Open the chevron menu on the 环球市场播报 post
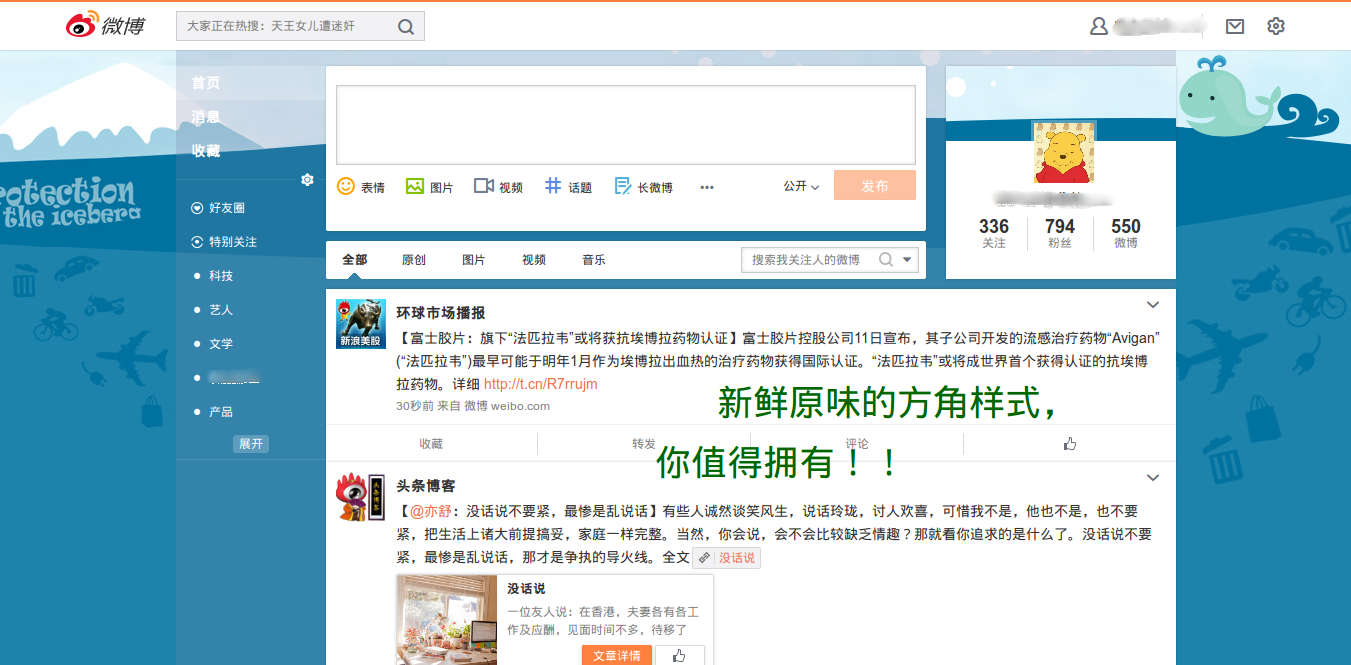Image resolution: width=1351 pixels, height=665 pixels. [1153, 304]
